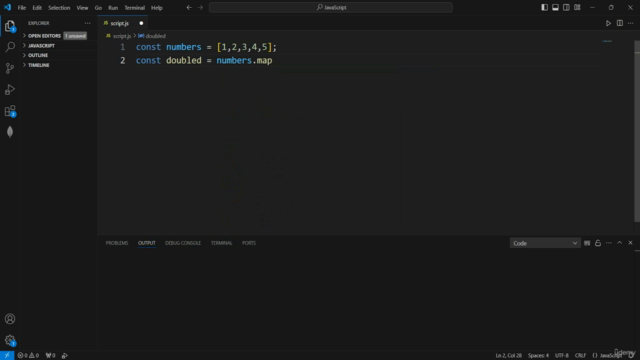Switch to the Ports tab

point(249,243)
